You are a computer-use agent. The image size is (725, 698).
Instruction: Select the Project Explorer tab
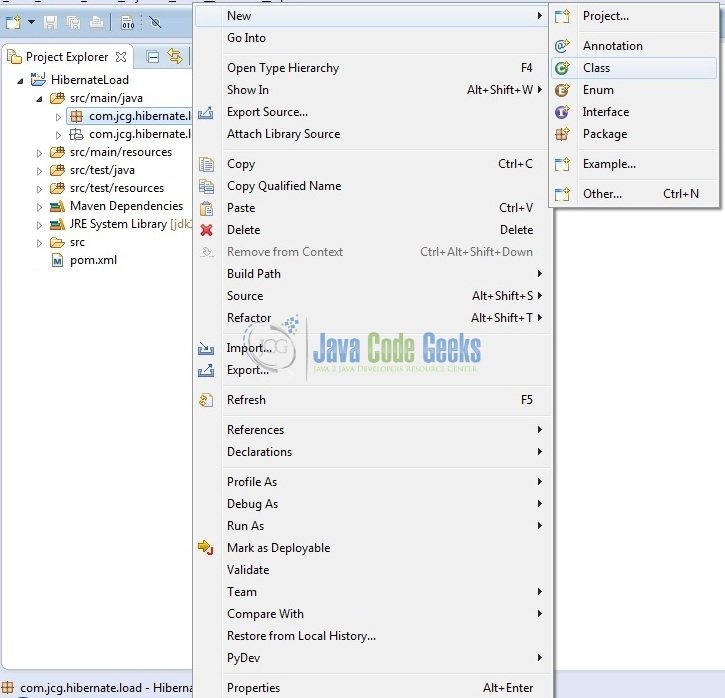point(67,57)
